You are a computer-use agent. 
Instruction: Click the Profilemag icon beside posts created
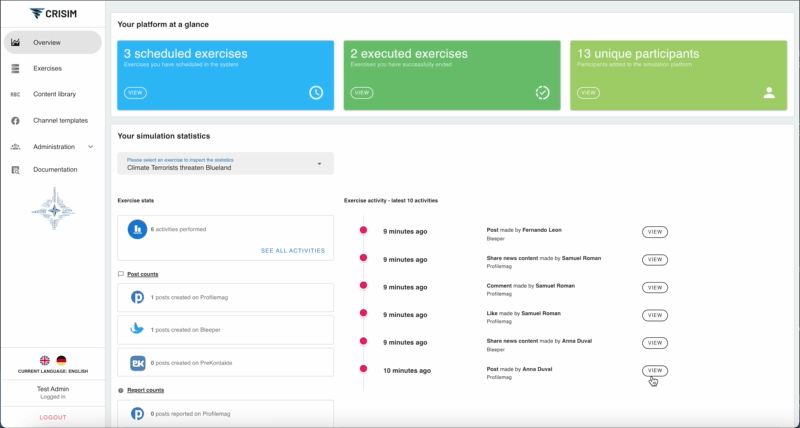tap(137, 297)
